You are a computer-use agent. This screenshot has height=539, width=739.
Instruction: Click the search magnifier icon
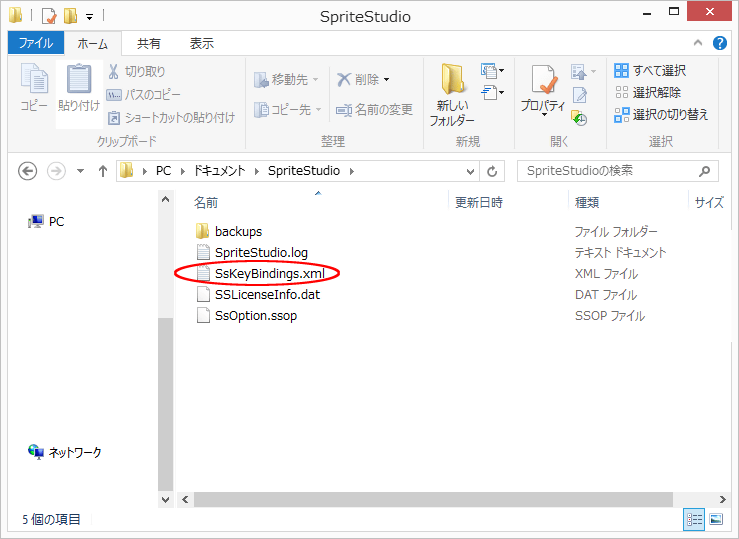point(705,171)
